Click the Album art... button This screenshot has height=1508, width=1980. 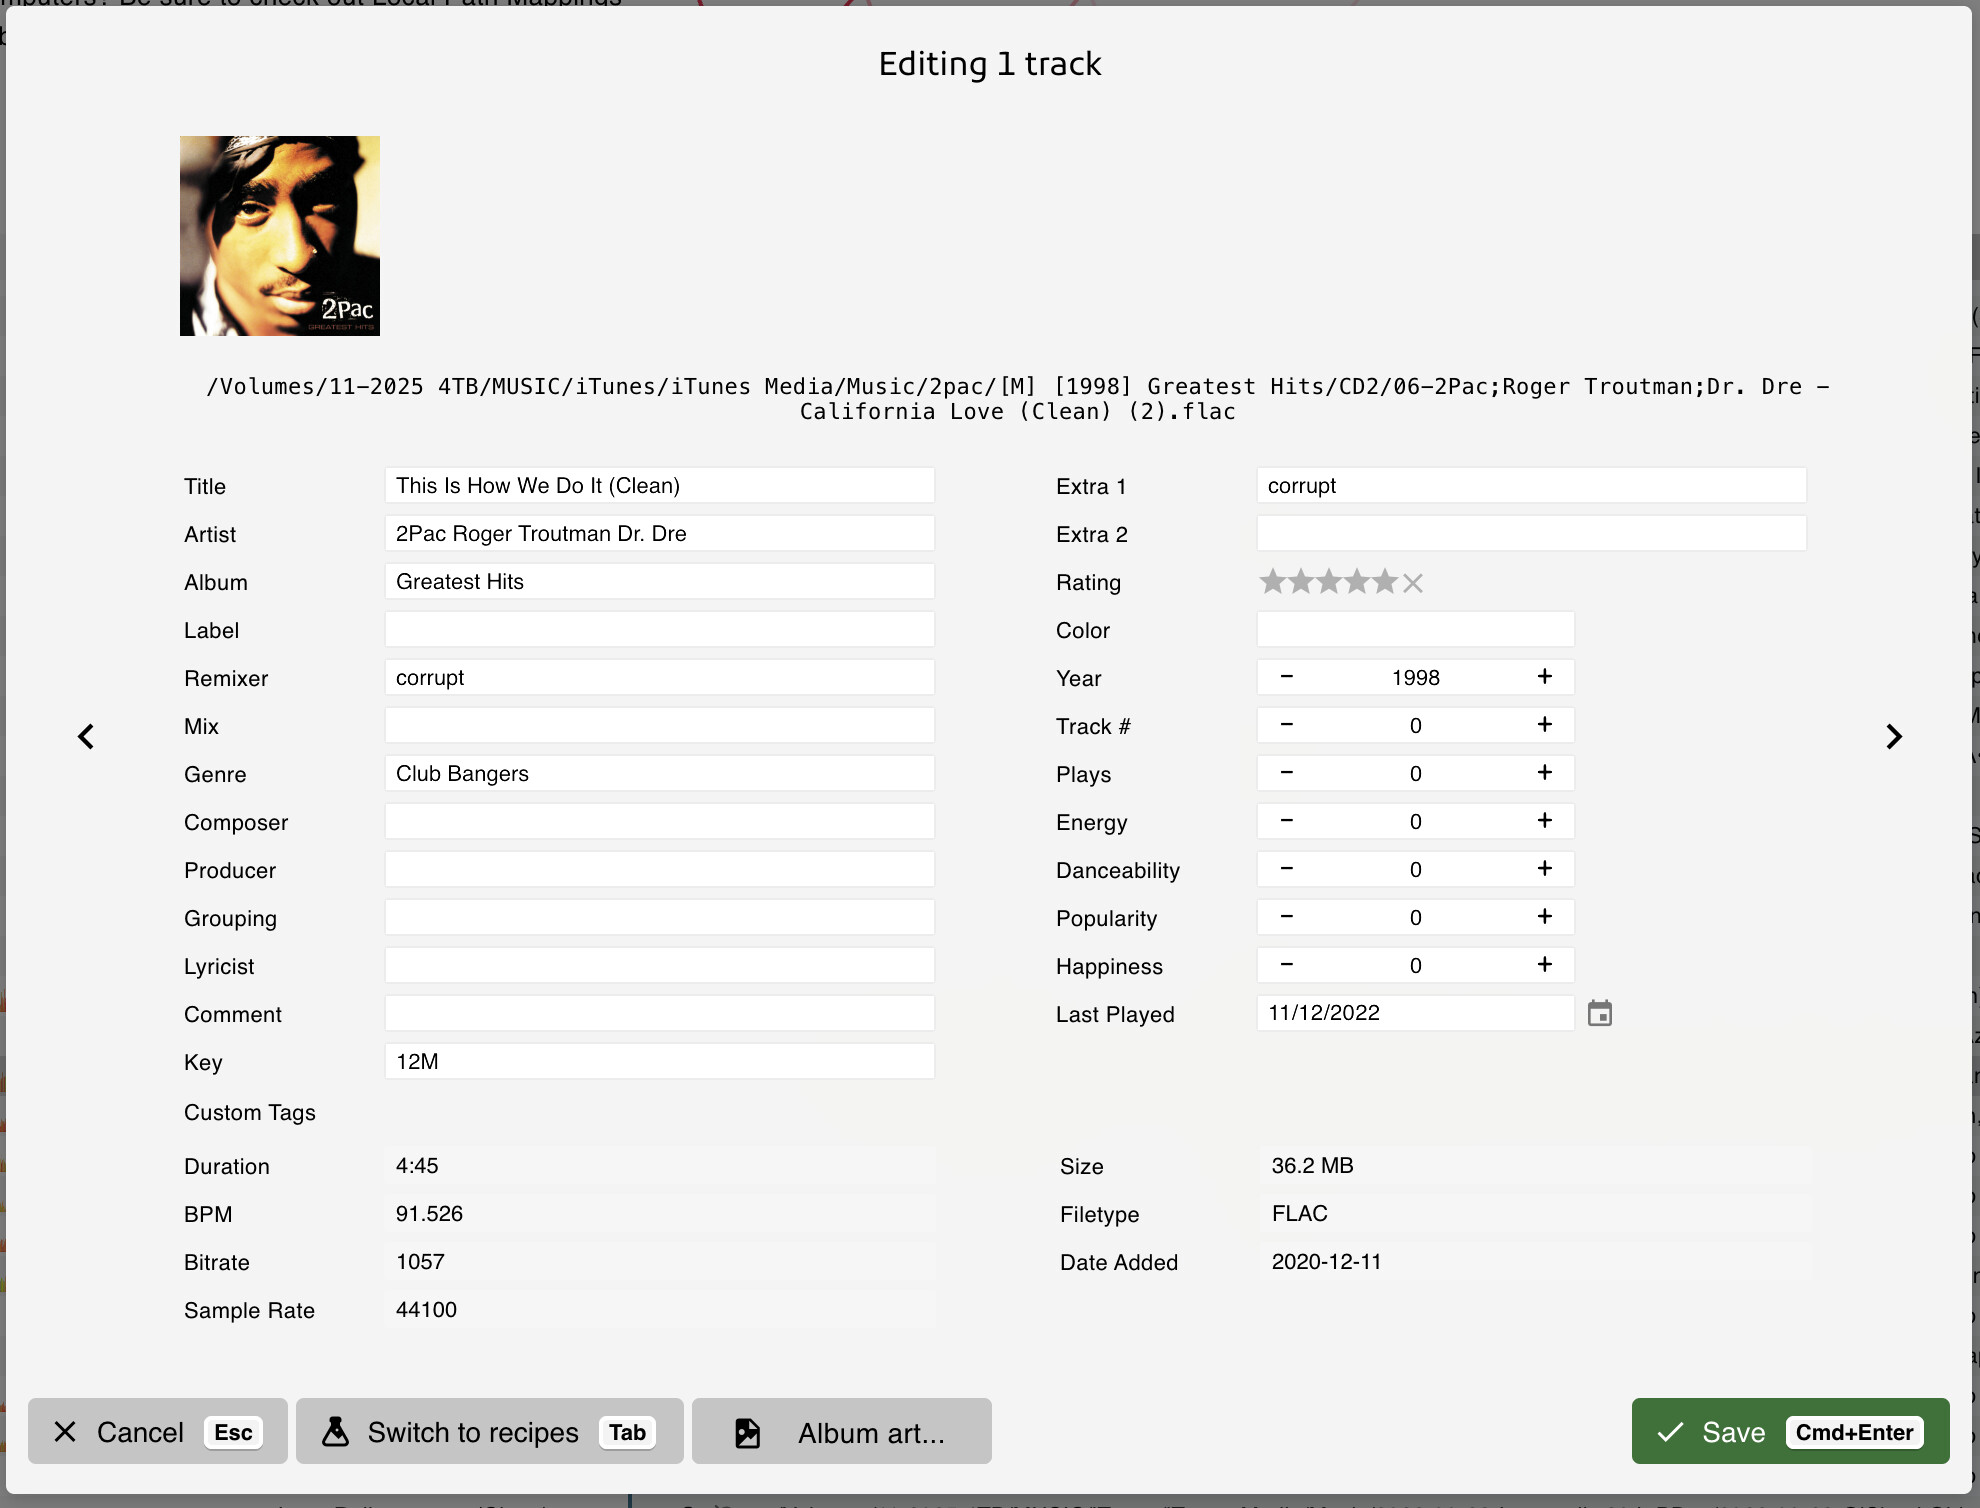click(841, 1432)
